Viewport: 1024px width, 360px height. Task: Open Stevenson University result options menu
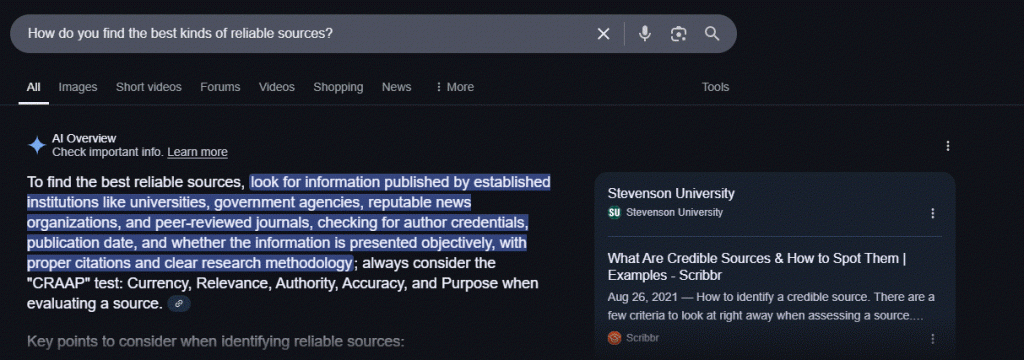pyautogui.click(x=933, y=213)
